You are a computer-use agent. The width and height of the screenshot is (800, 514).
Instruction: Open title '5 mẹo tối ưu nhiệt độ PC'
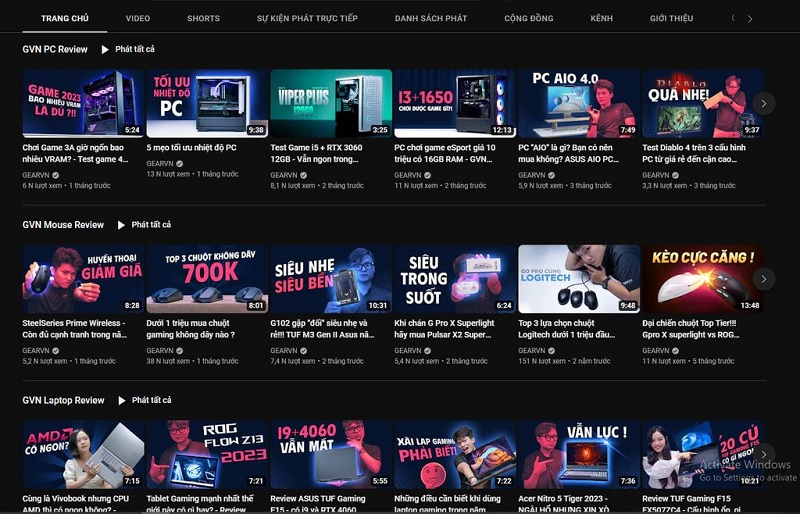pos(191,148)
